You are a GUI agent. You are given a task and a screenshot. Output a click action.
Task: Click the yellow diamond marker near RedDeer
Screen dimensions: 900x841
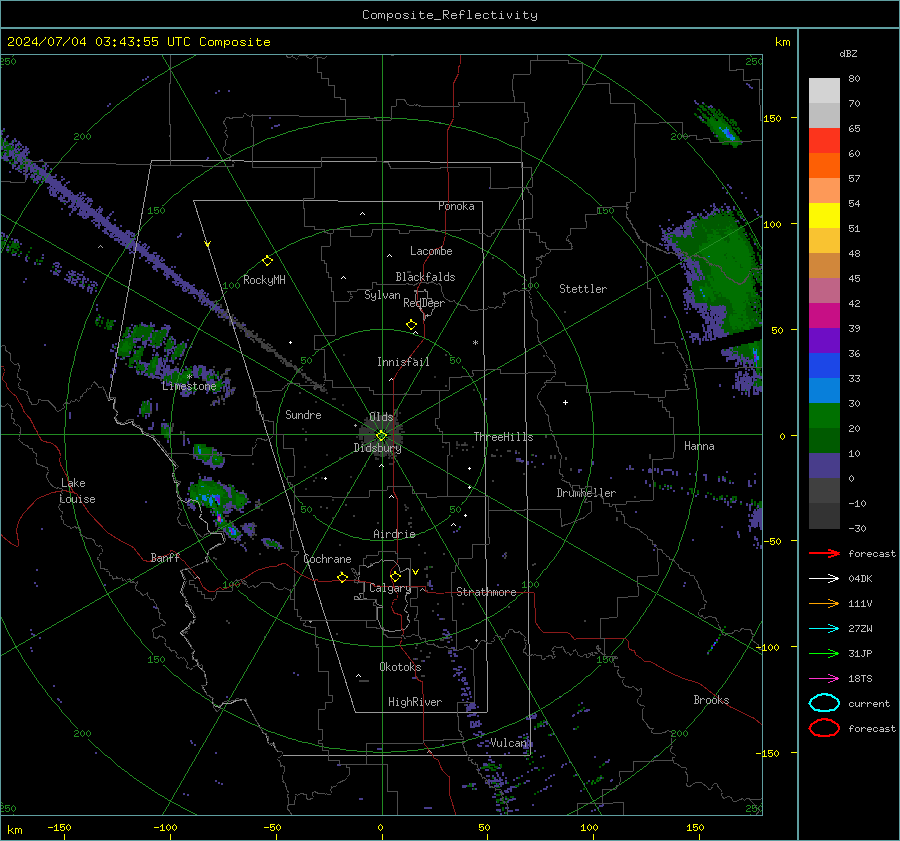411,325
